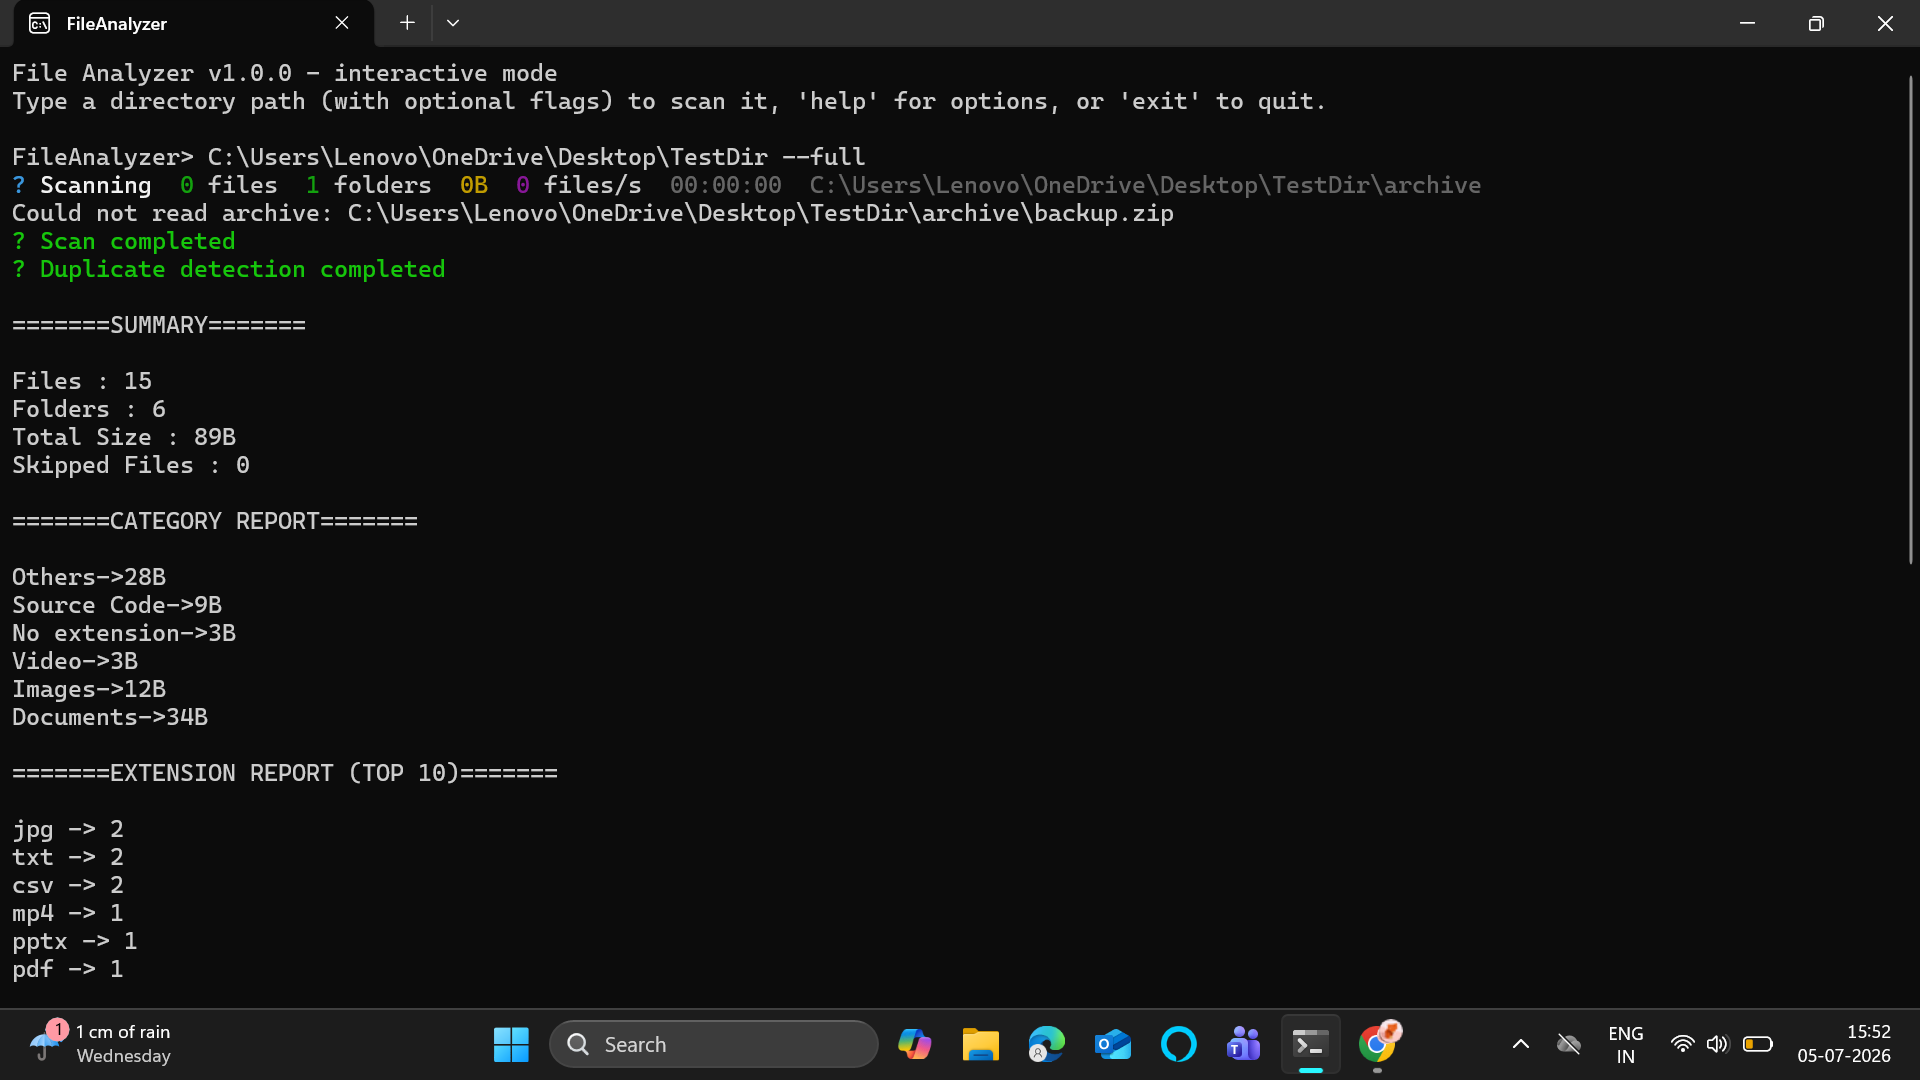
Task: Open Google Chrome from taskbar
Action: tap(1377, 1045)
